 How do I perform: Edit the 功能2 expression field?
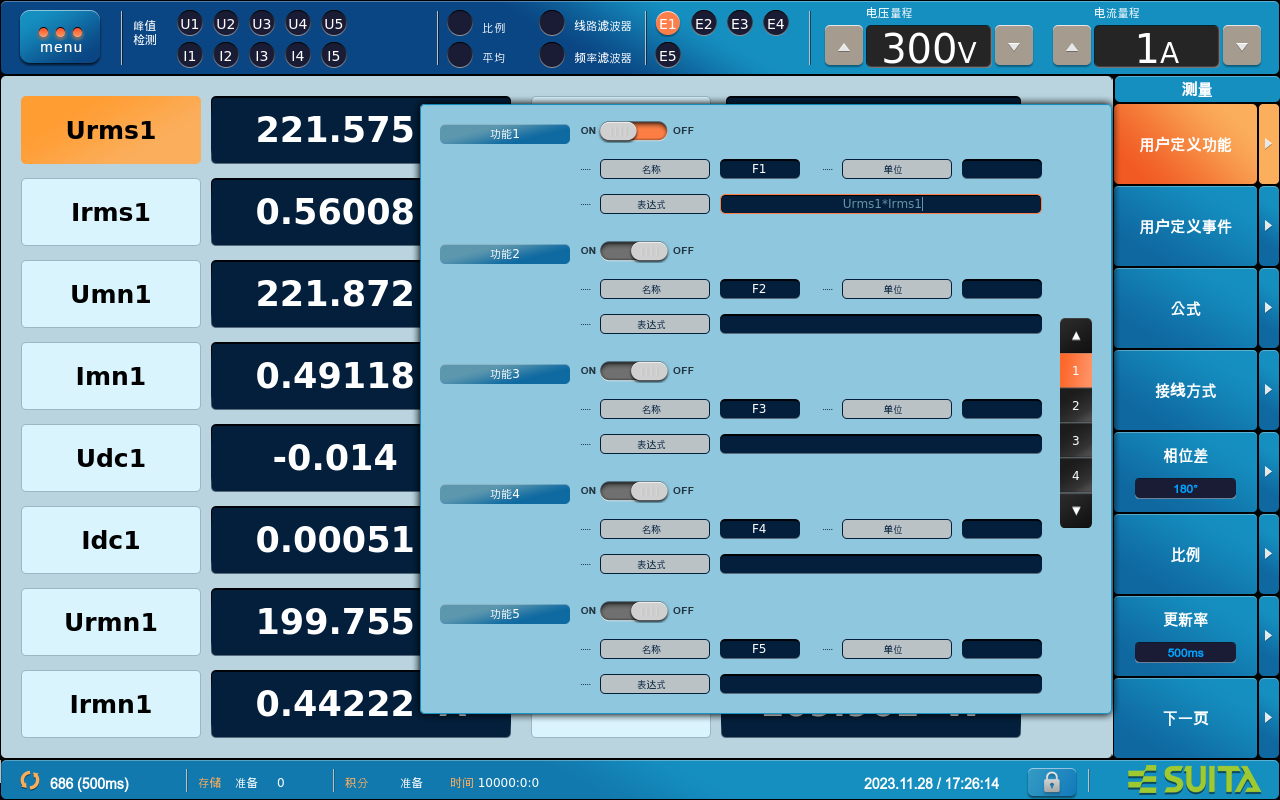tap(881, 324)
